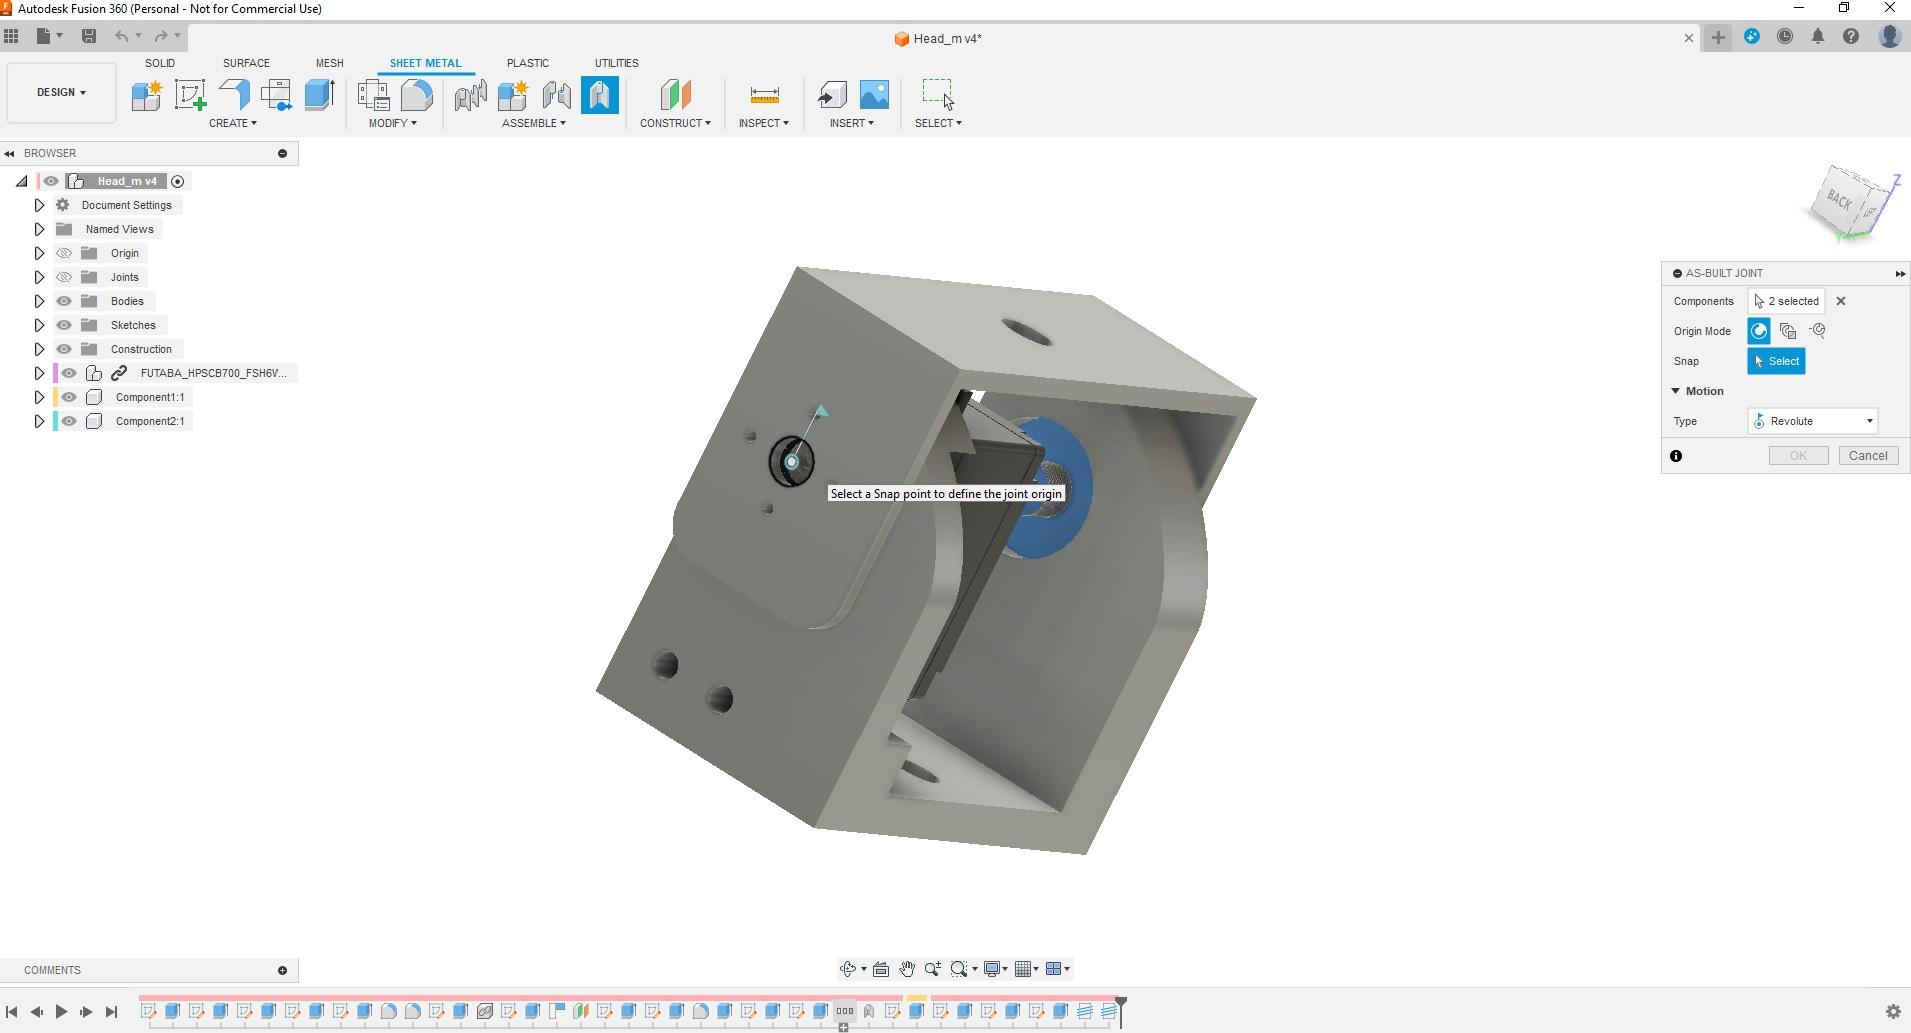Click the Save icon
Viewport: 1911px width, 1033px height.
point(89,36)
